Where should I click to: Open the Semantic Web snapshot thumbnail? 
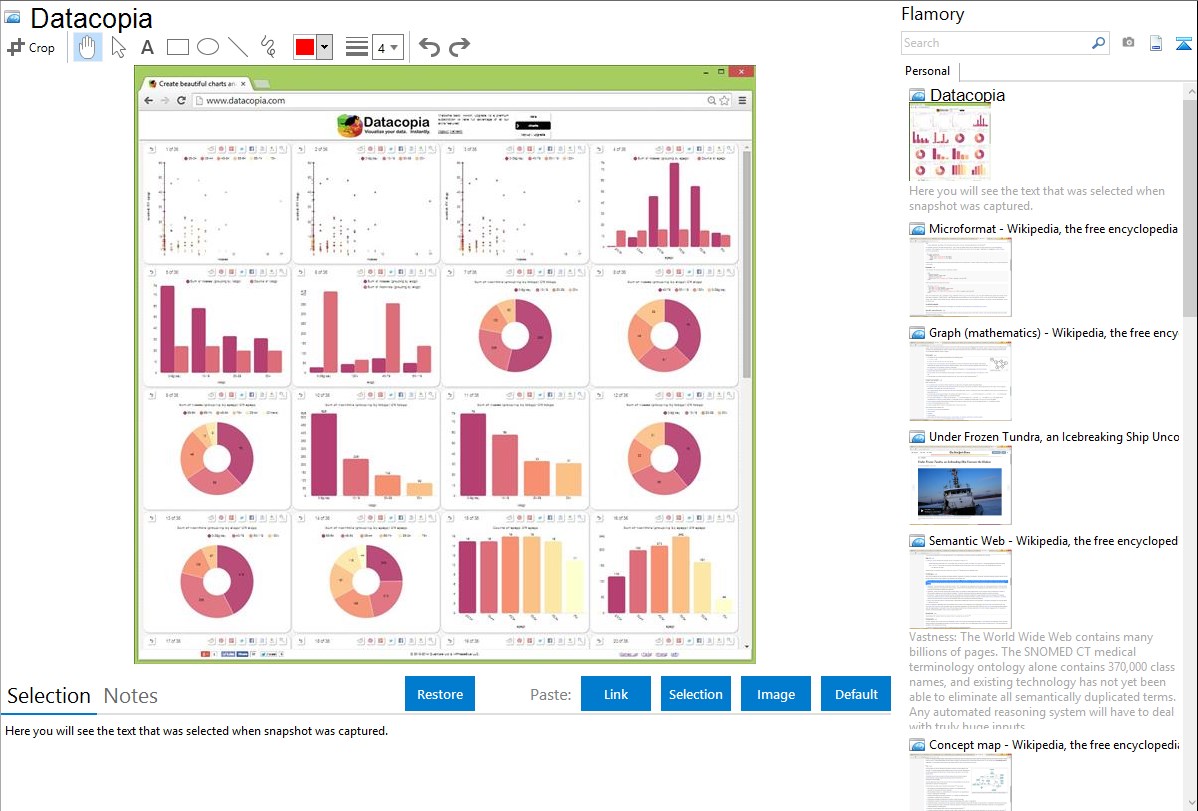point(960,589)
